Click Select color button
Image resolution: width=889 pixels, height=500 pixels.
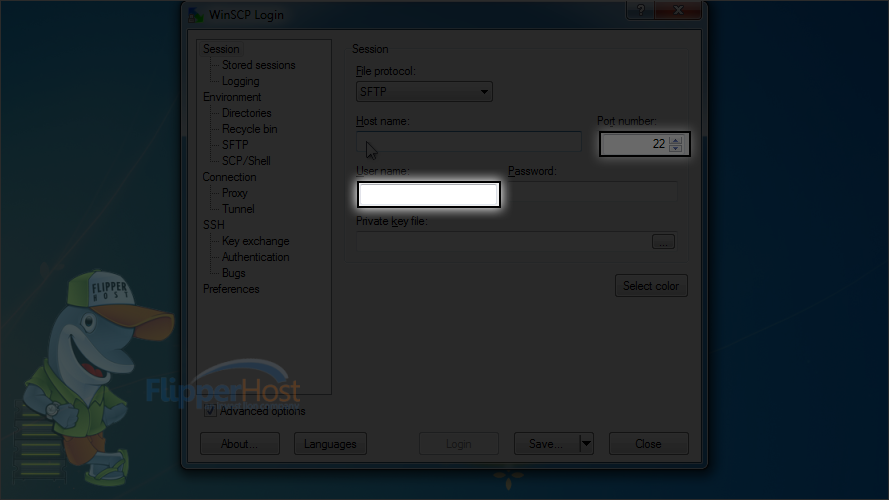click(x=651, y=286)
